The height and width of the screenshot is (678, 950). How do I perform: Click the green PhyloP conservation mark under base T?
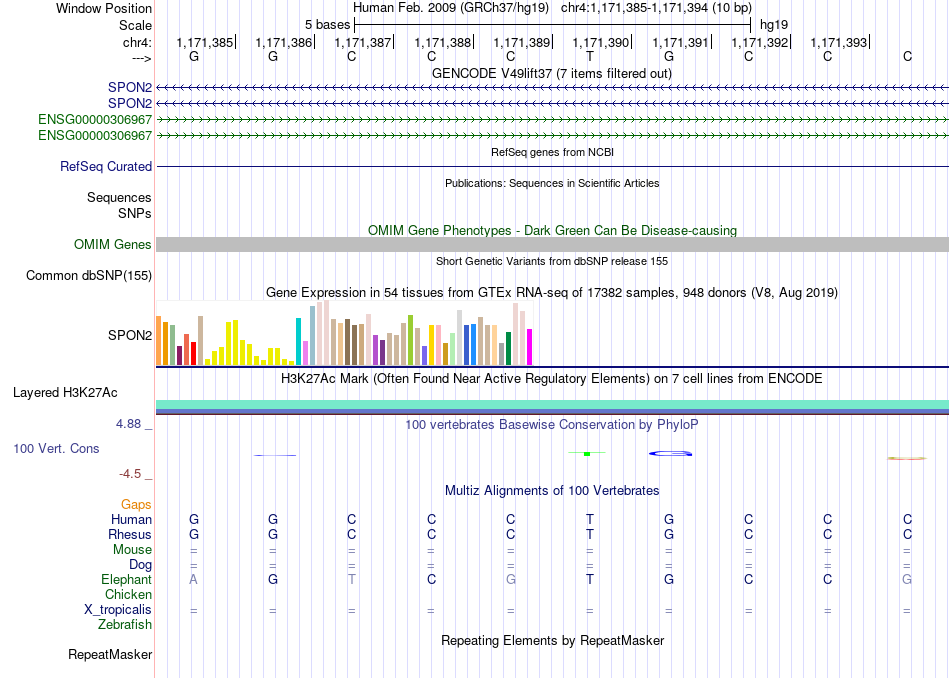[586, 453]
